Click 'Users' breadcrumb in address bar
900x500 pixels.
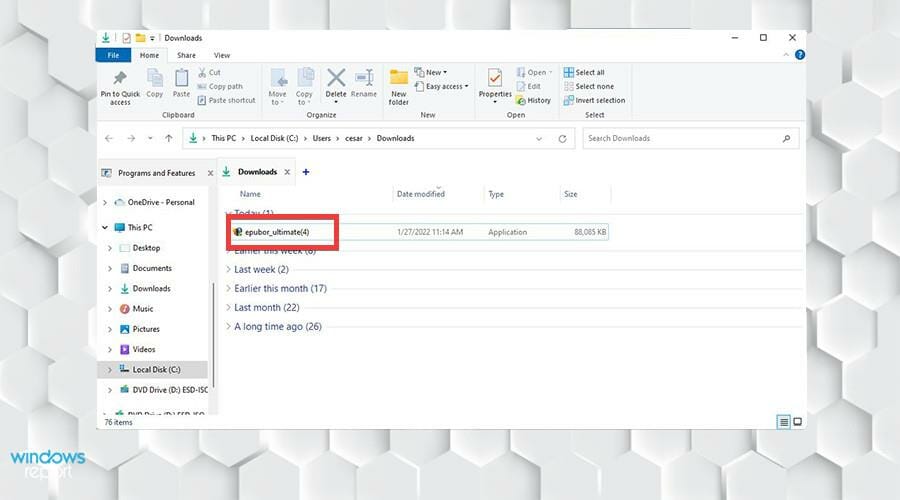pos(321,138)
